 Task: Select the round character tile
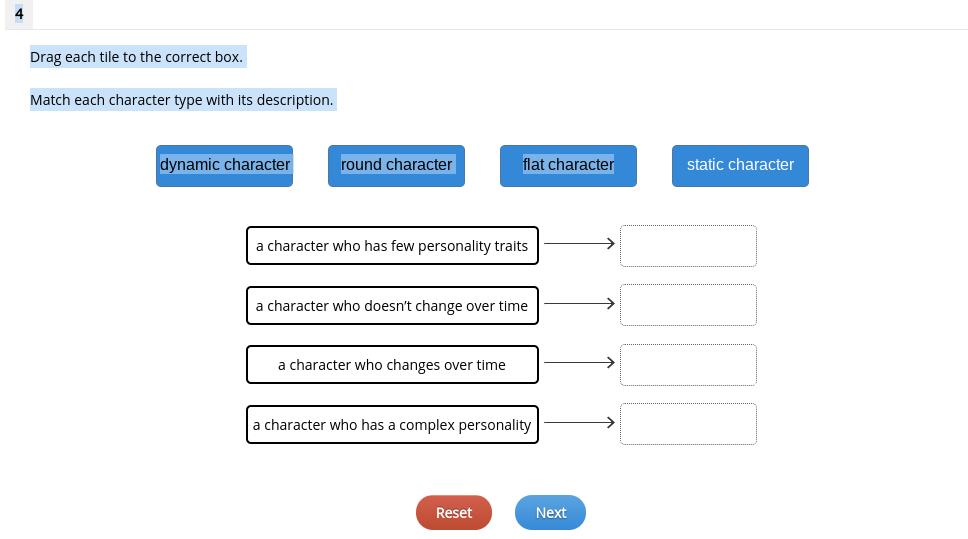click(x=396, y=165)
